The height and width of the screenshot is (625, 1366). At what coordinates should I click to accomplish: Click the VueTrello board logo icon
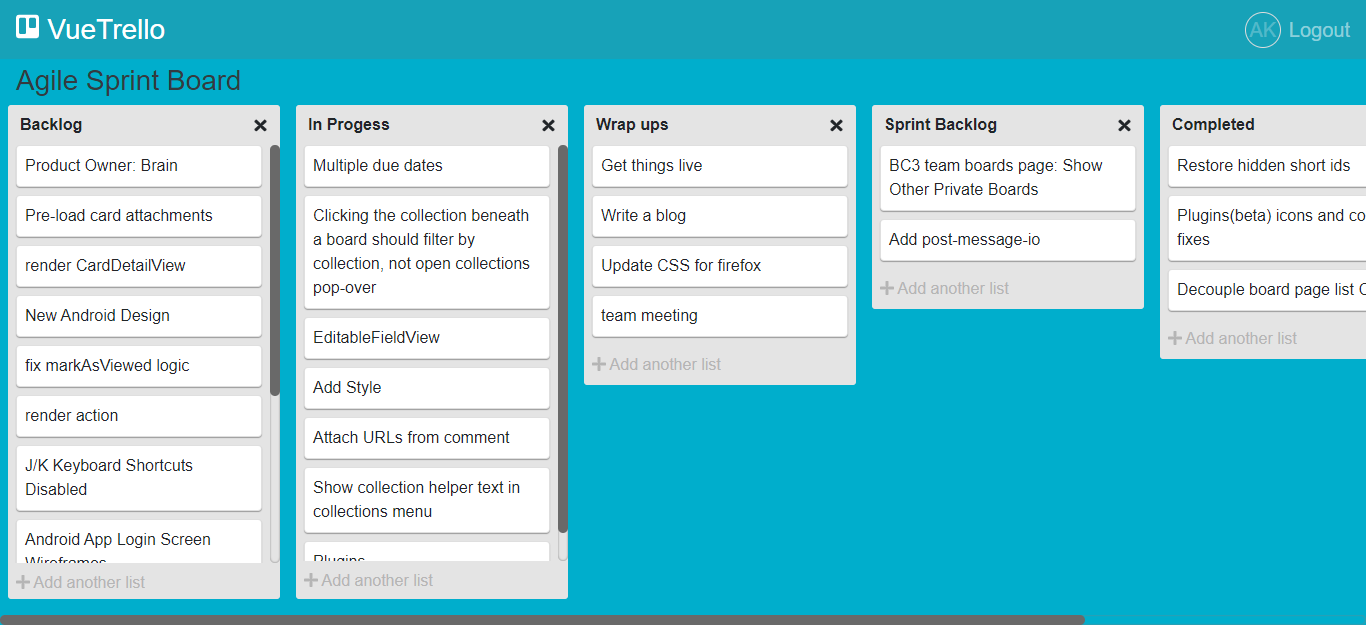[26, 26]
